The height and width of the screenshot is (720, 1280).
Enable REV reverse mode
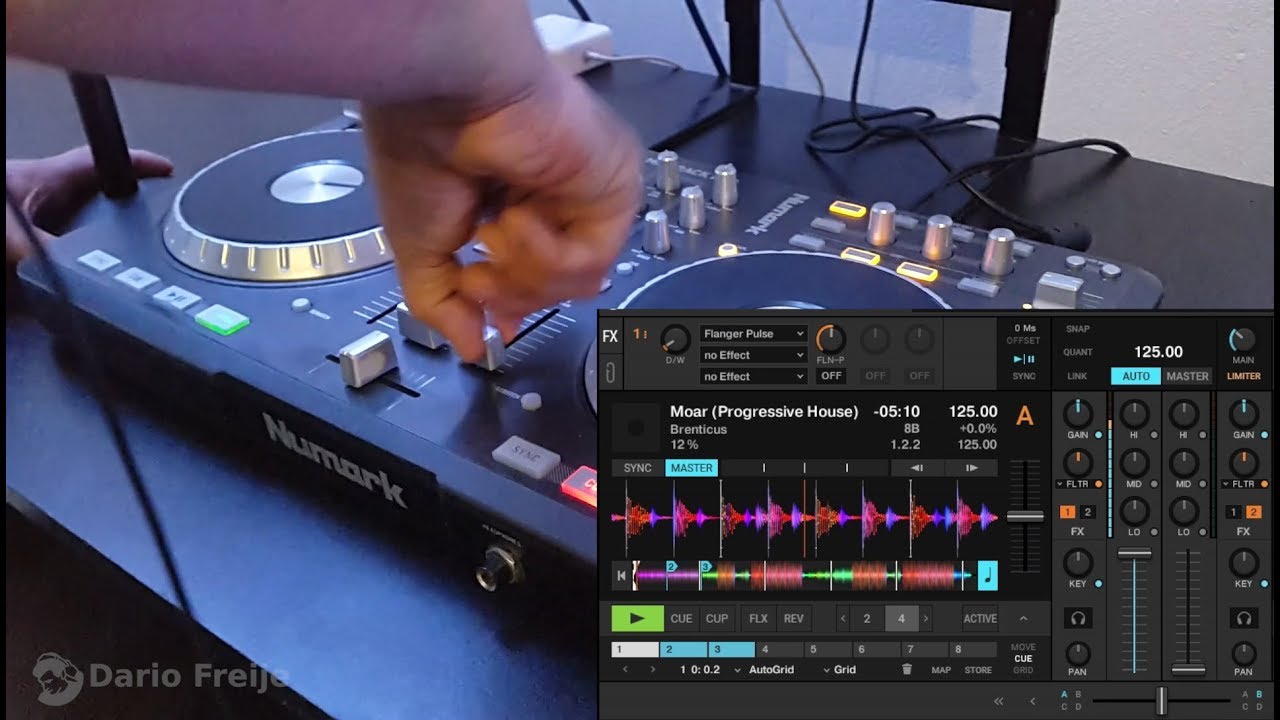(x=793, y=618)
